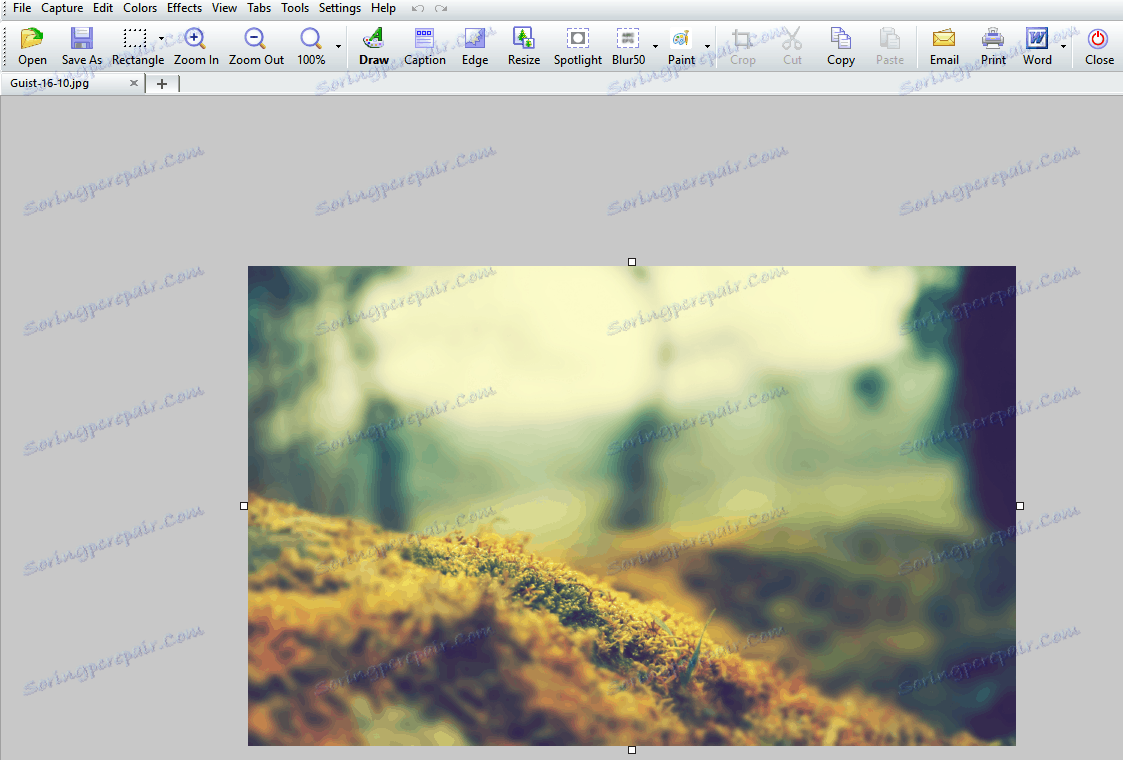
Task: Click the moss photo on the canvas
Action: click(632, 506)
